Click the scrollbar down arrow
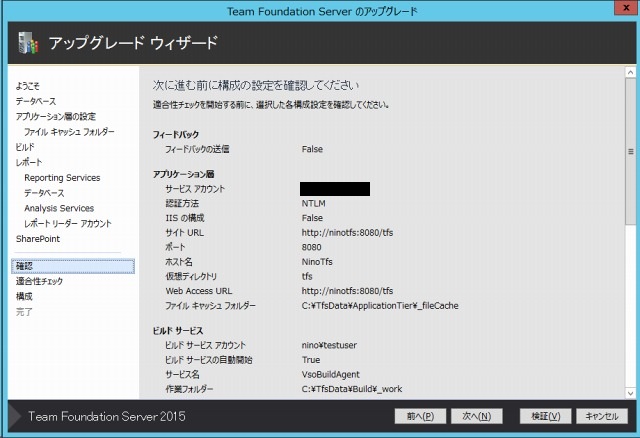 [631, 394]
